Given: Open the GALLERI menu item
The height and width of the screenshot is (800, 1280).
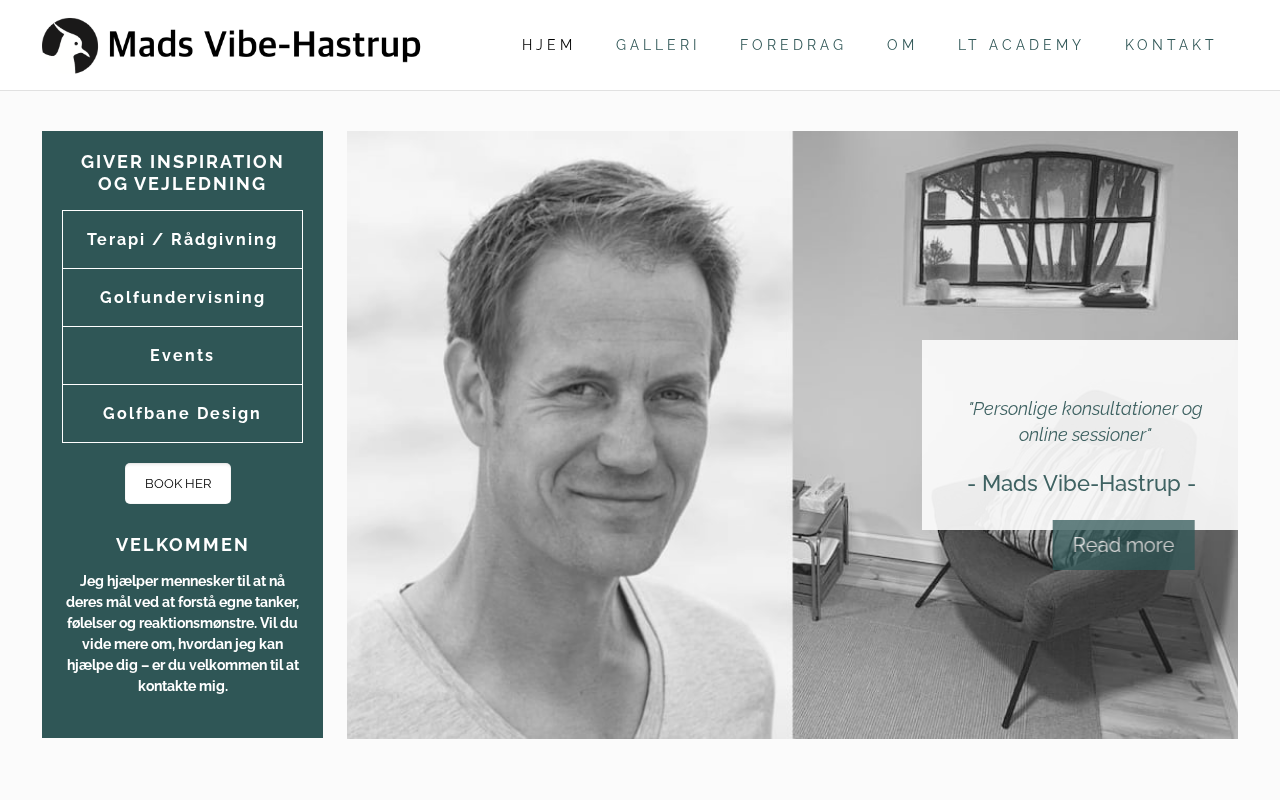Looking at the screenshot, I should (x=657, y=45).
